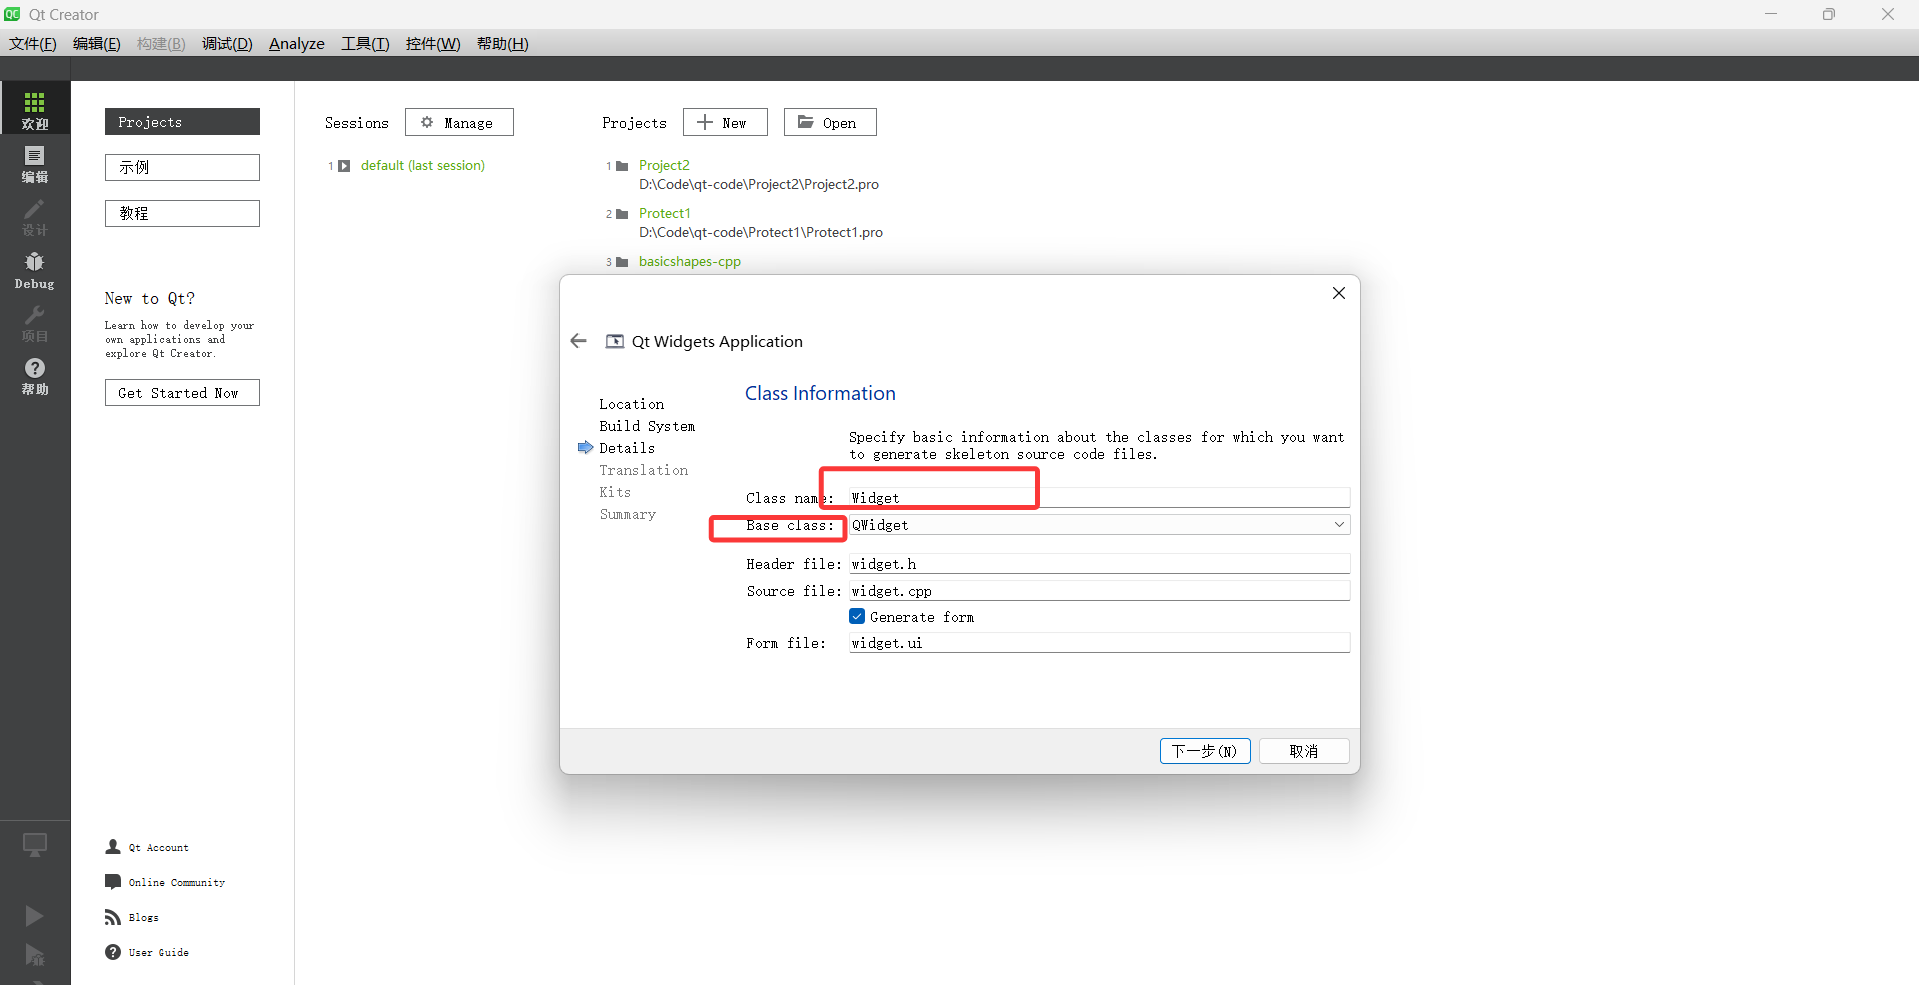
Task: Click the New project button
Action: [x=725, y=122]
